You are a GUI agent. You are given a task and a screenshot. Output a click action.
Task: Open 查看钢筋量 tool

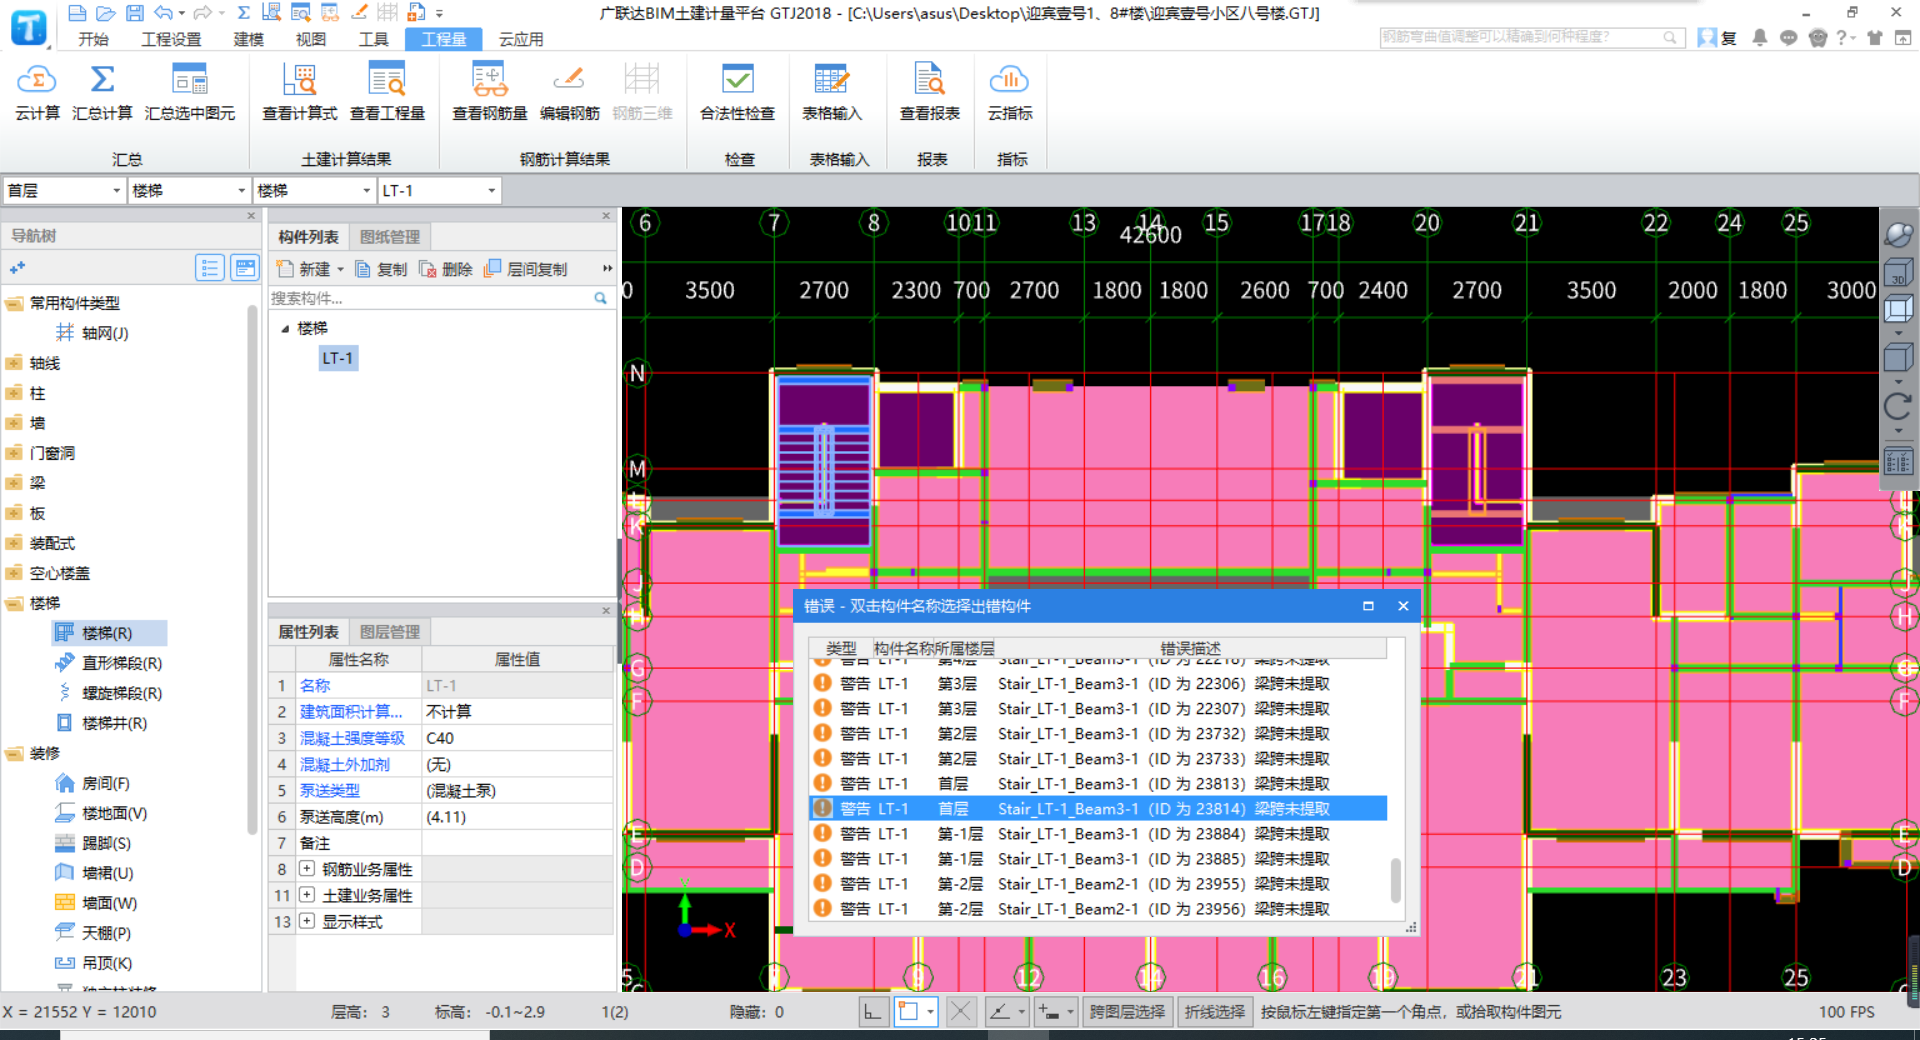489,92
